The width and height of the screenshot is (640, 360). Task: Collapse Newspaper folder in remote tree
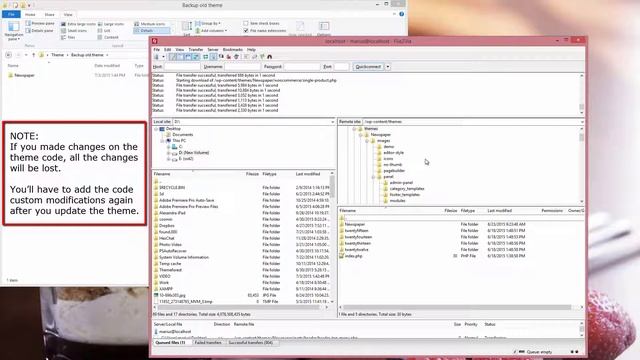tap(361, 135)
